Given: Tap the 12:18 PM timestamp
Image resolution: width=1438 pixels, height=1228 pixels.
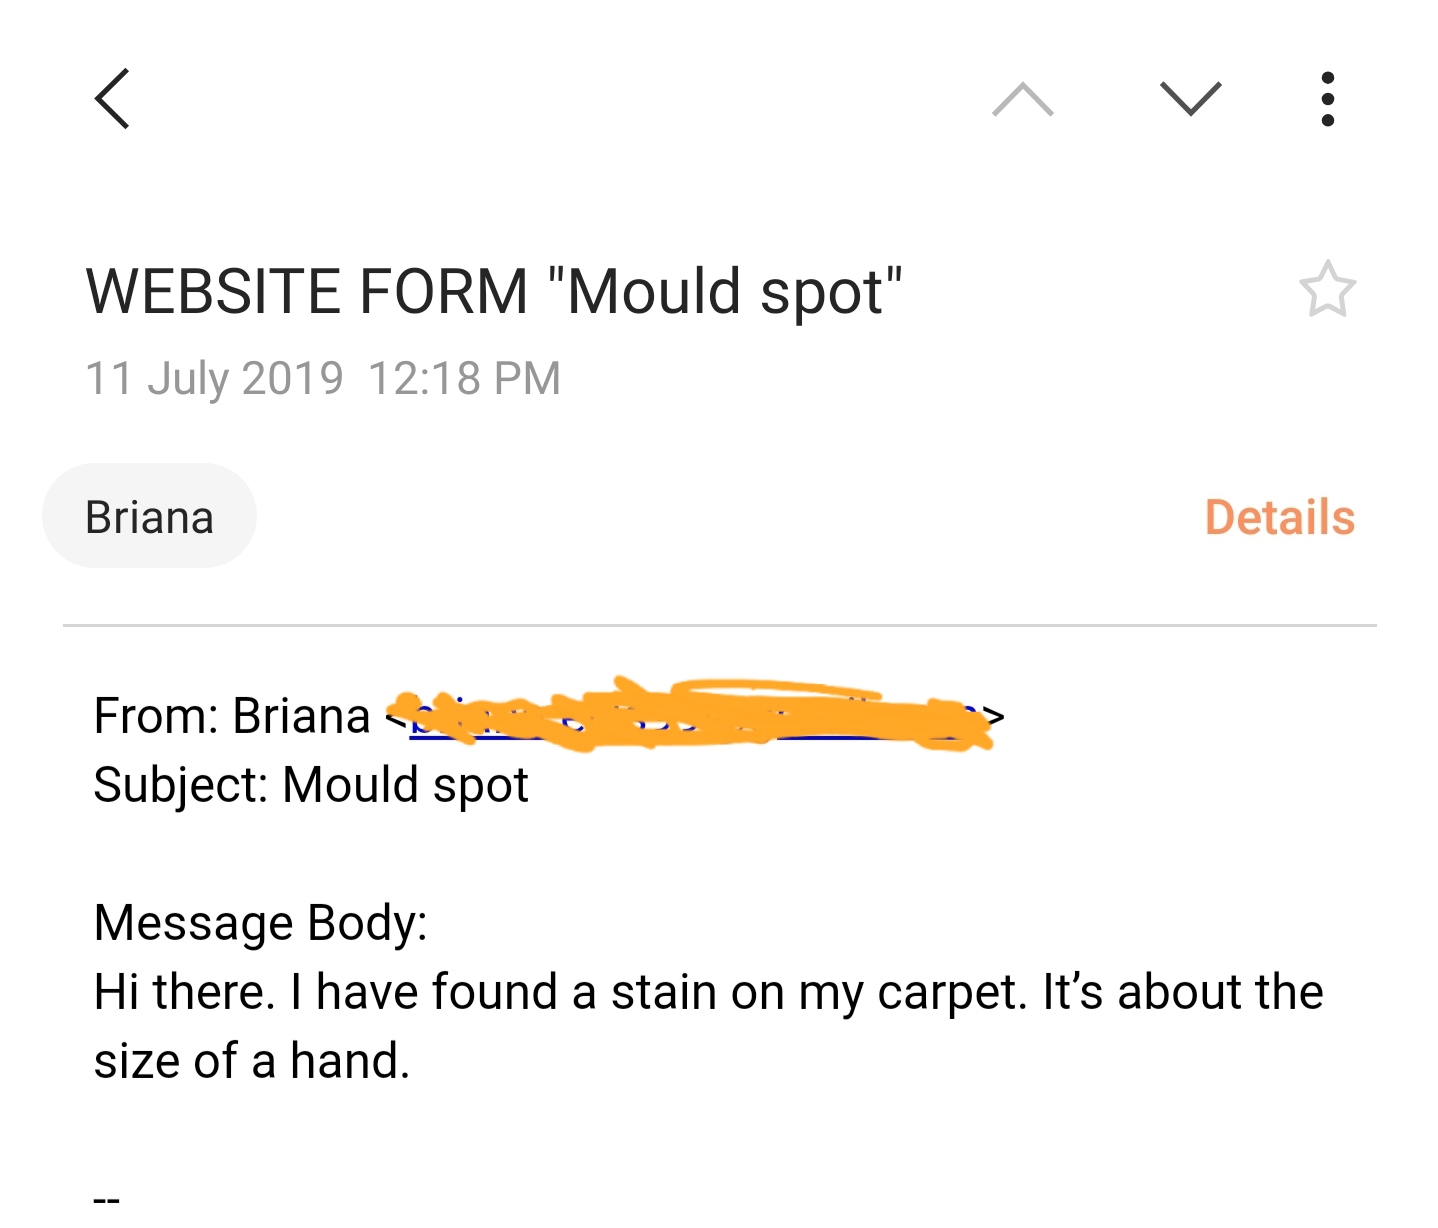Looking at the screenshot, I should click(x=464, y=378).
